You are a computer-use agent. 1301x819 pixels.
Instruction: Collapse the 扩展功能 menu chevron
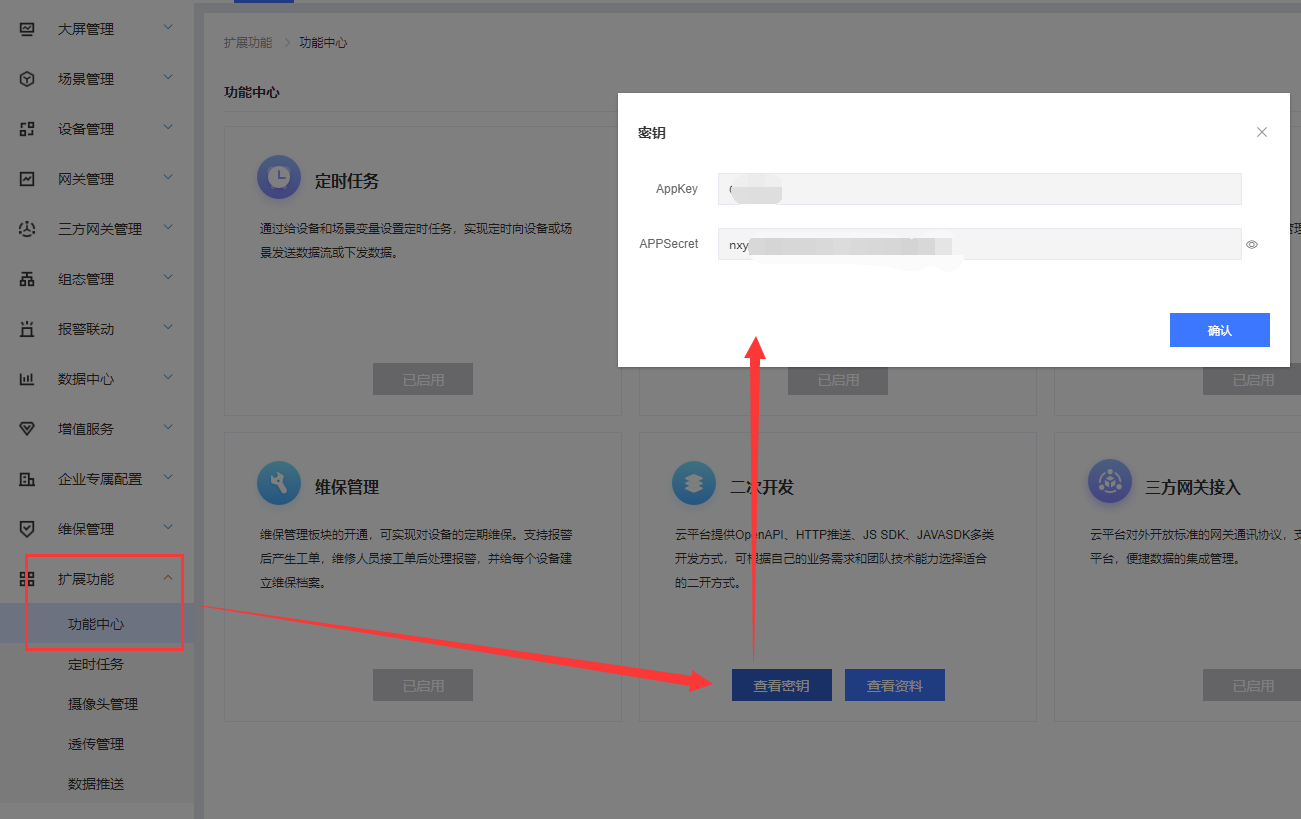[x=168, y=578]
